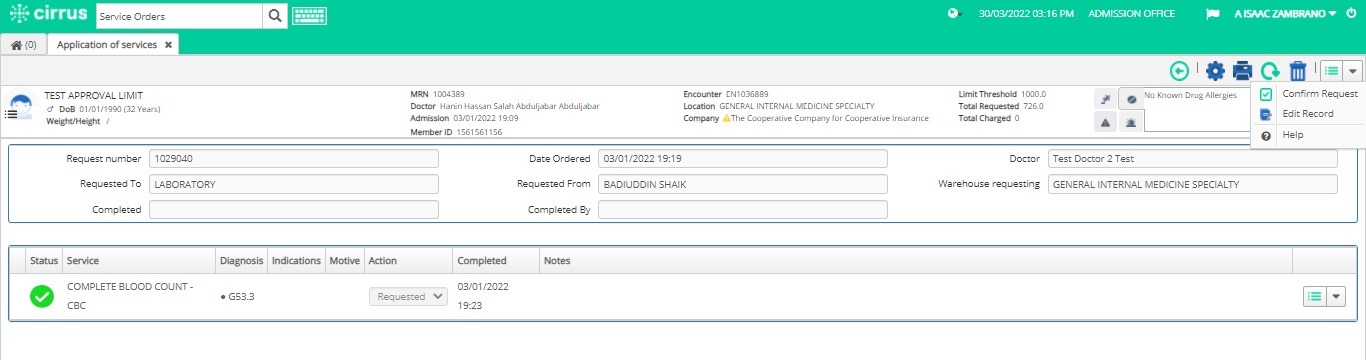
Task: Click the green status checkmark on CBC row
Action: (42, 296)
